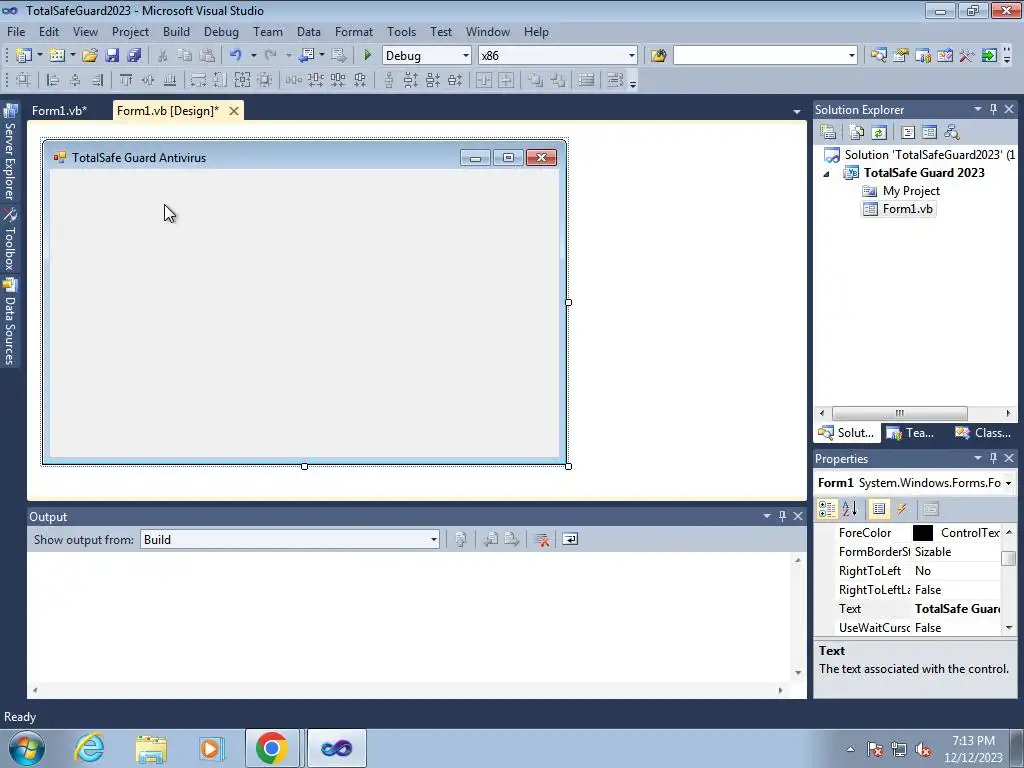Switch to the Team Explorer bottom tab

point(911,432)
